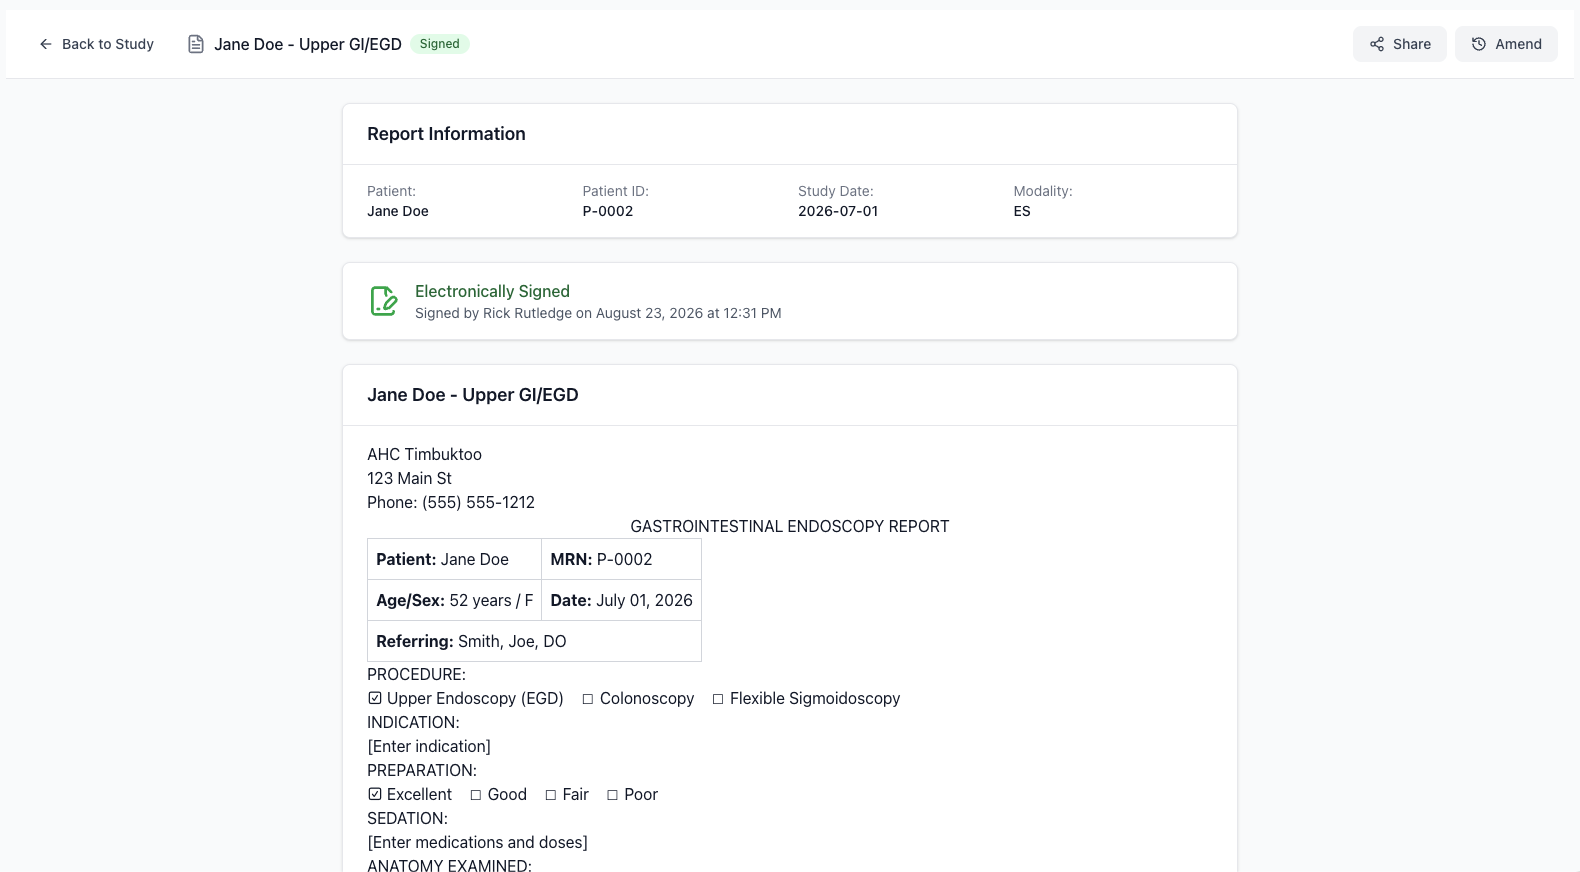Click the electronically signed pen icon

(384, 301)
